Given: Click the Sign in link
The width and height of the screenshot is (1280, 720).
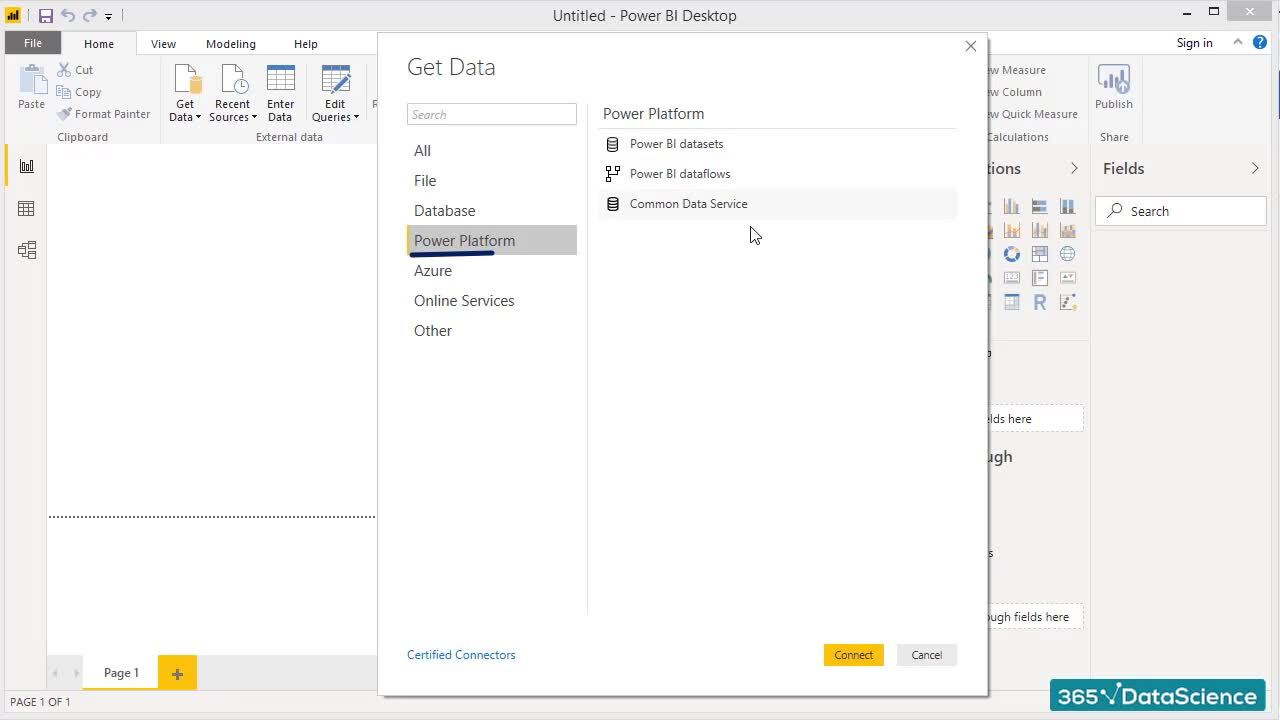Looking at the screenshot, I should 1194,43.
